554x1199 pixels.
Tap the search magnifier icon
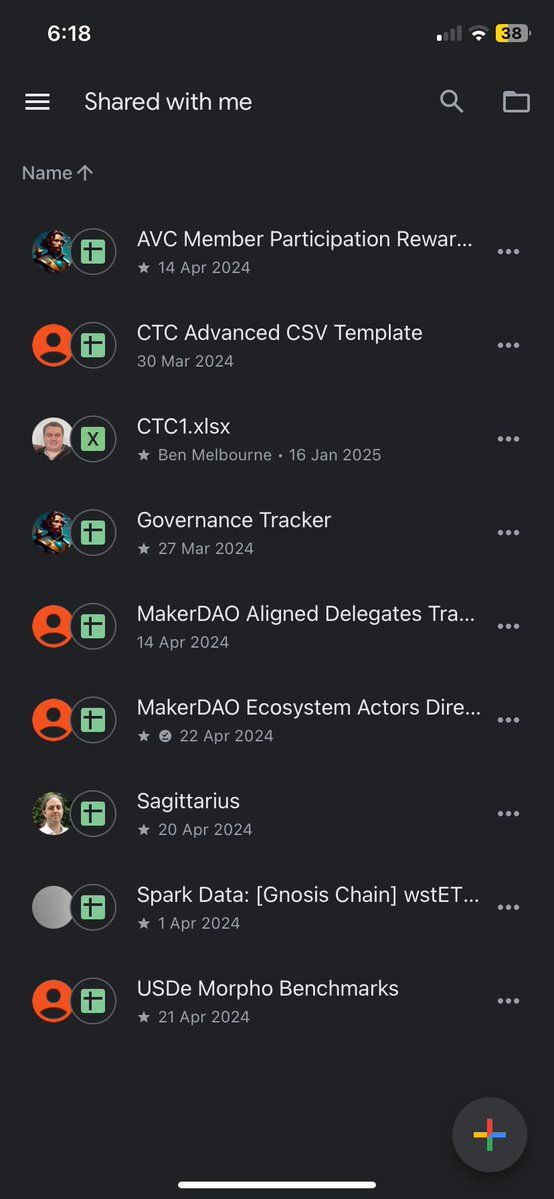451,101
